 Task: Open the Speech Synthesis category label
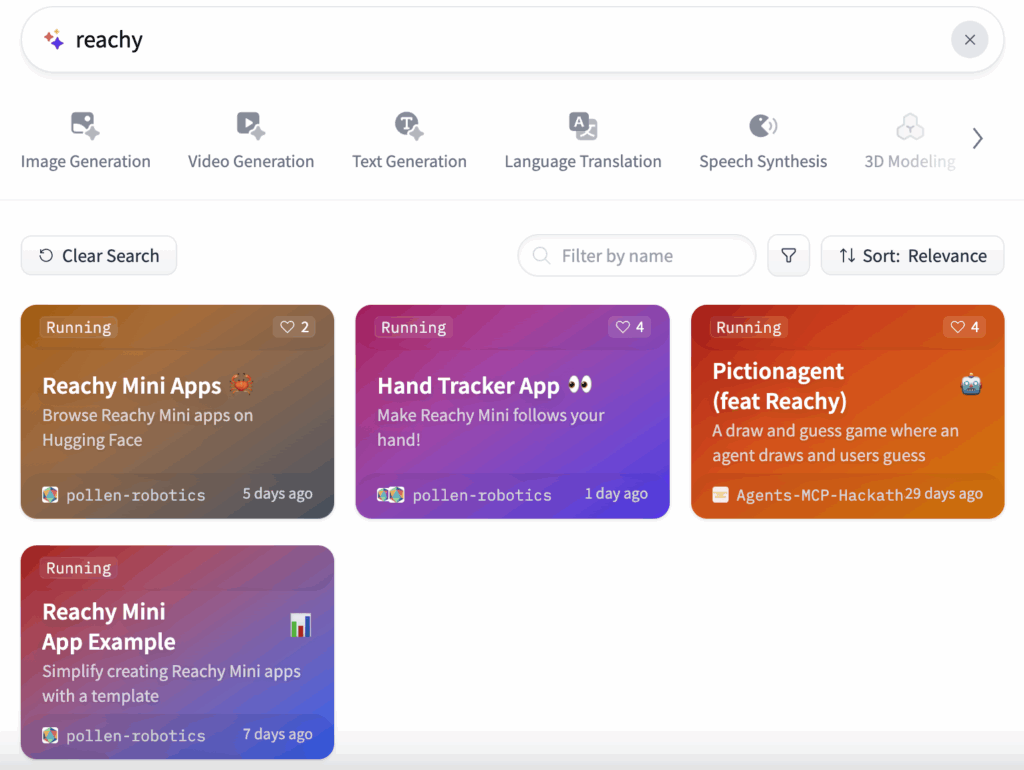click(763, 161)
